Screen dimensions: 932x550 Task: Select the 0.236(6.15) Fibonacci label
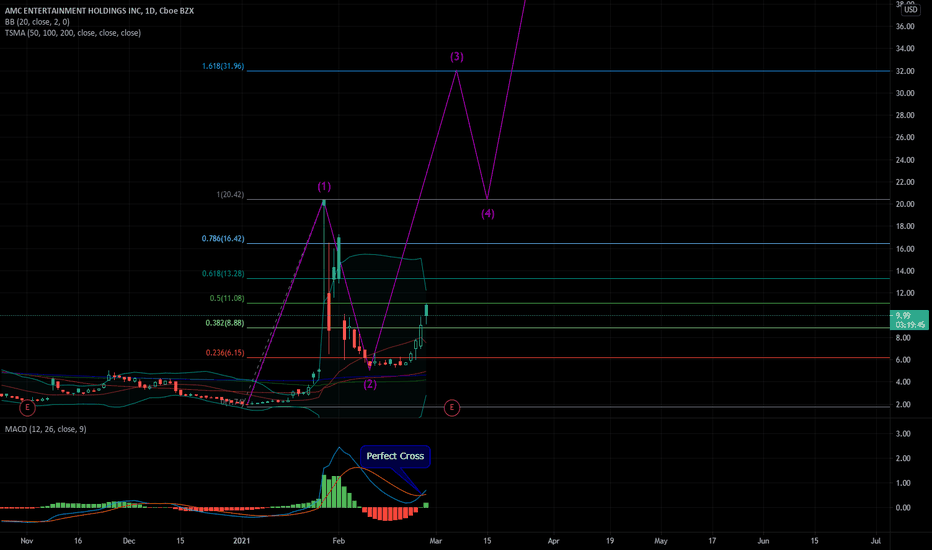click(225, 353)
